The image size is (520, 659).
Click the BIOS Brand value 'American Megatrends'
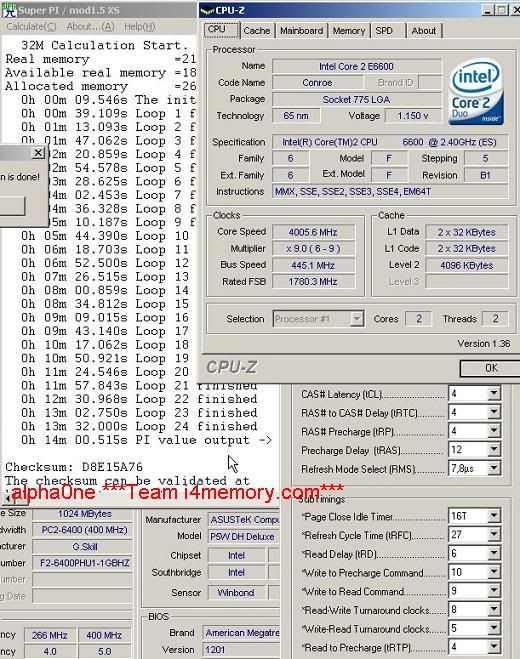click(241, 633)
